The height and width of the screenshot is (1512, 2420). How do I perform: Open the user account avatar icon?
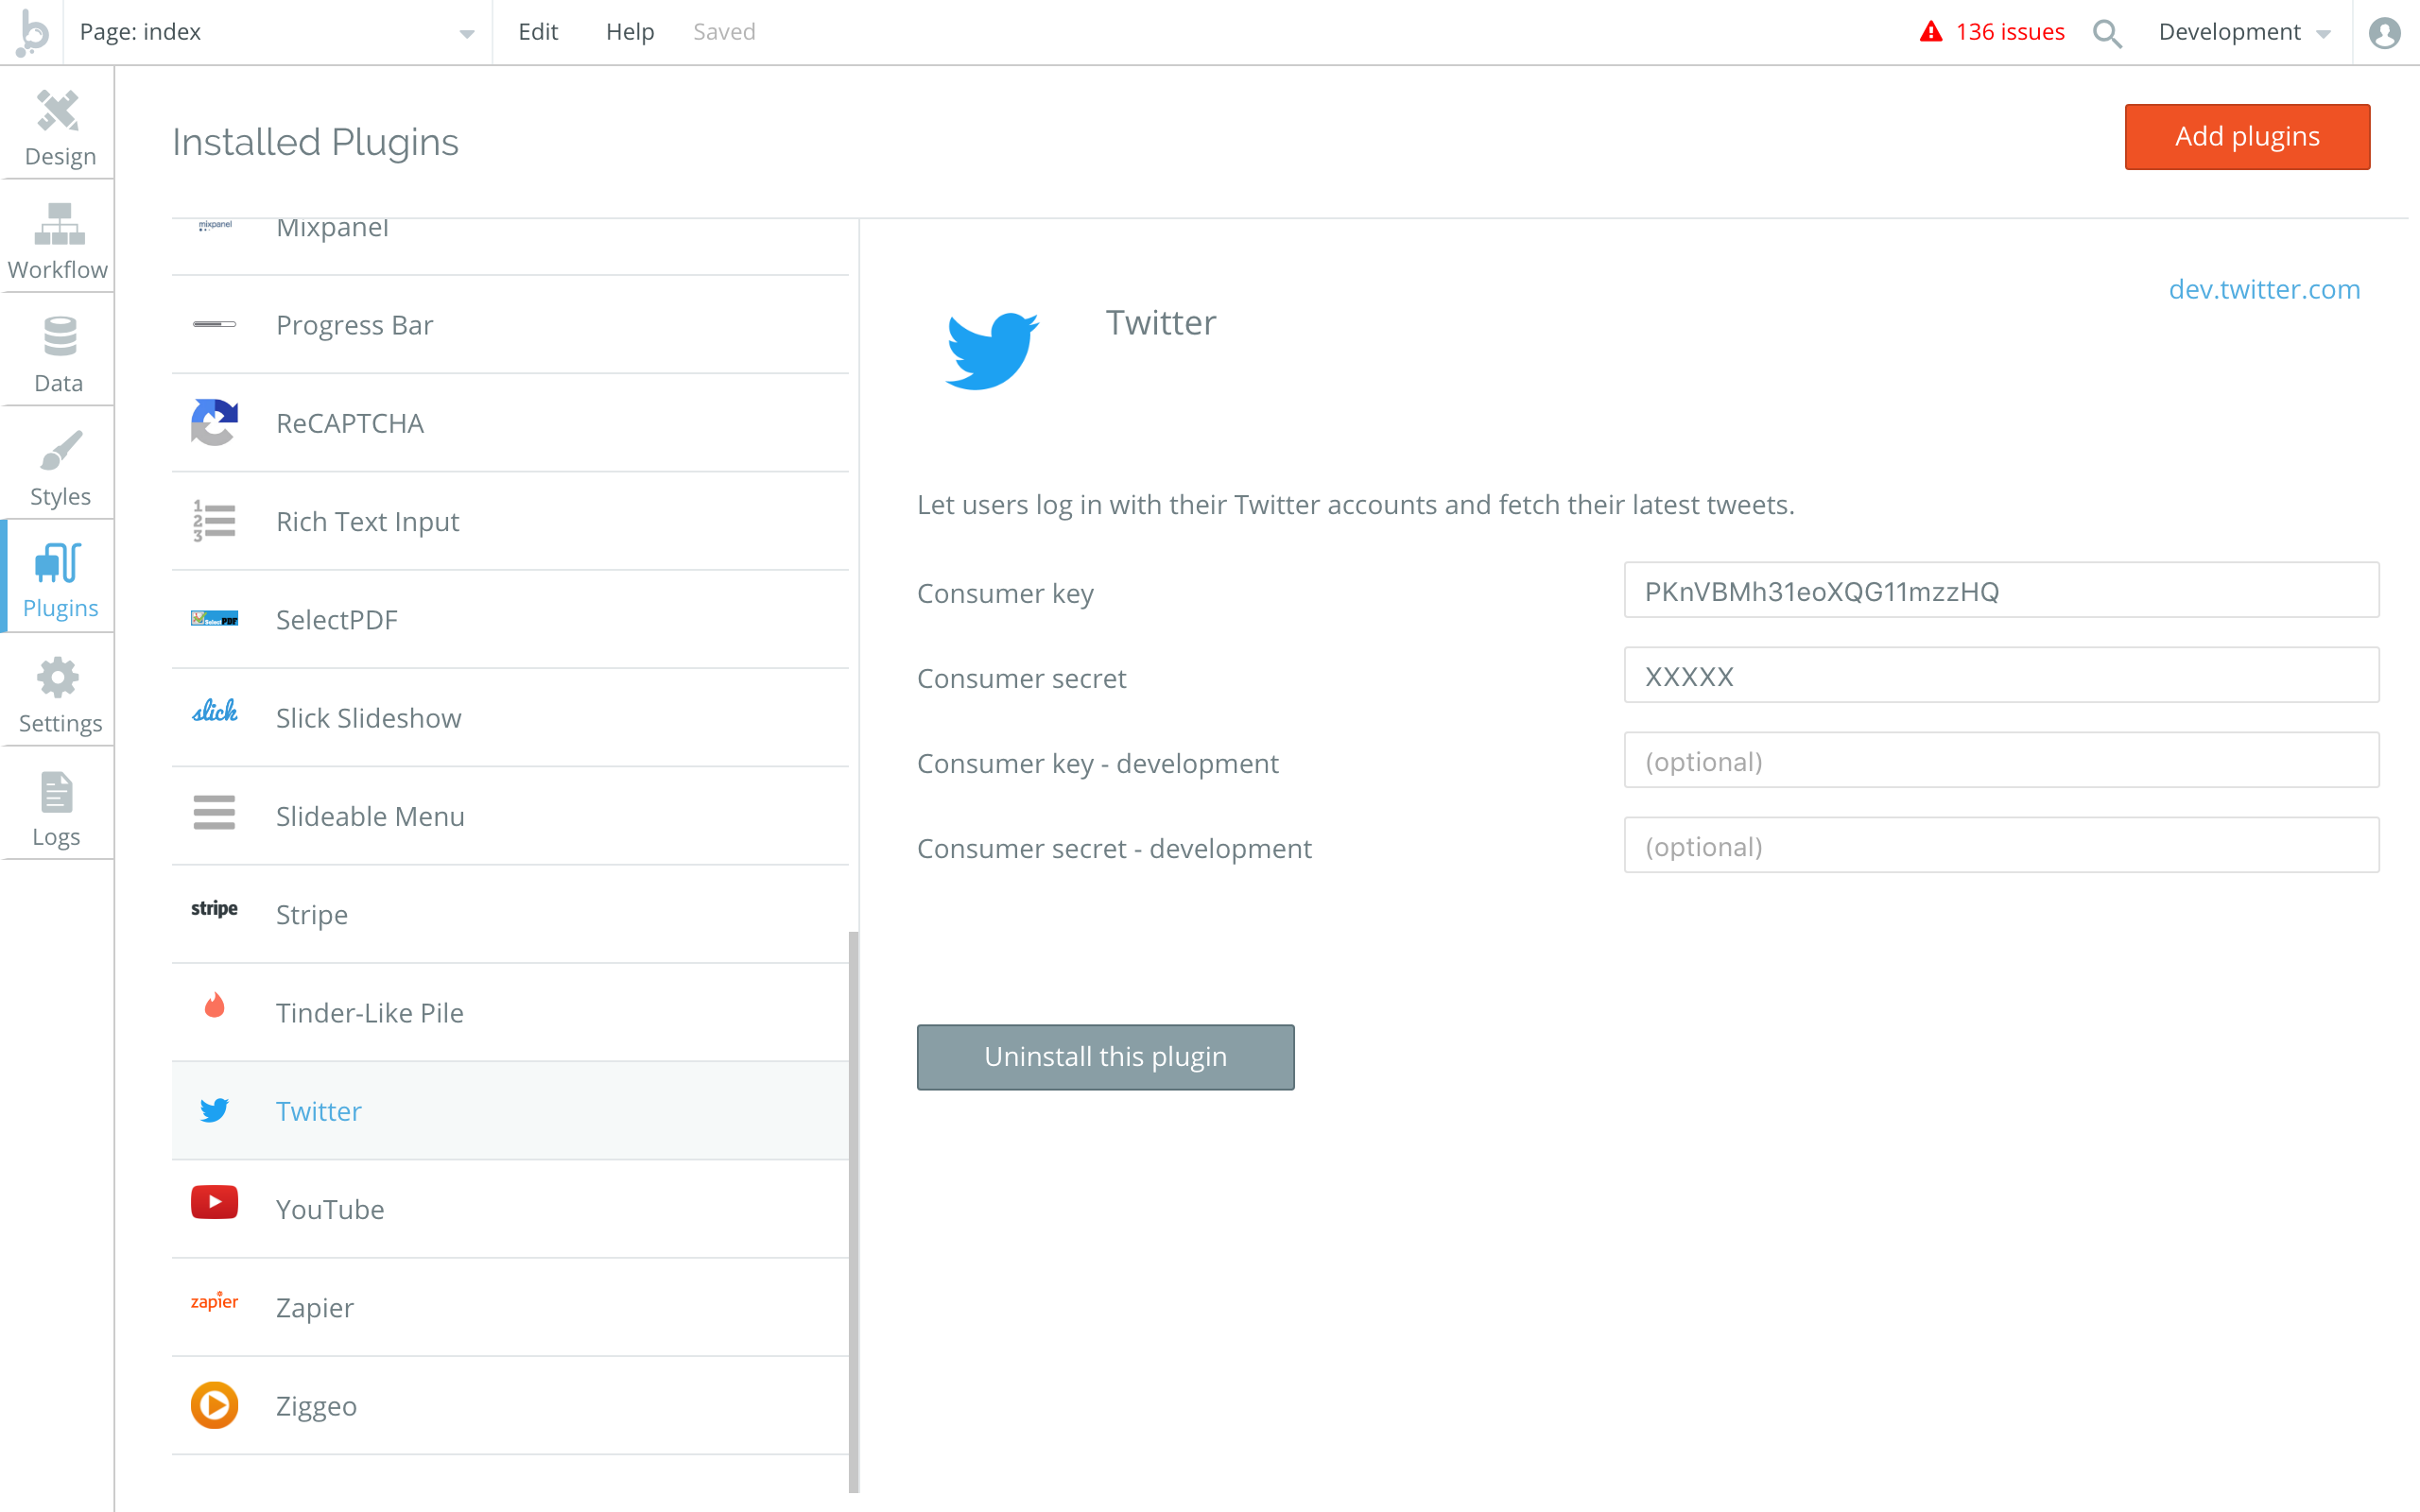tap(2385, 33)
